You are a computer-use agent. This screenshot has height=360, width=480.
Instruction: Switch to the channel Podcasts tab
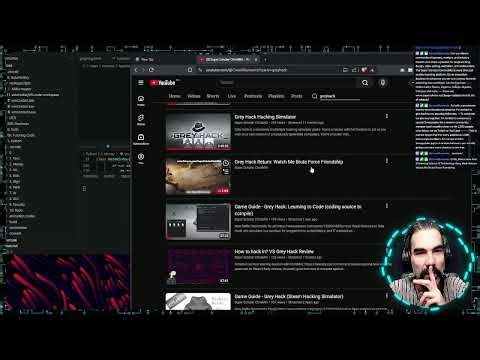tap(253, 96)
